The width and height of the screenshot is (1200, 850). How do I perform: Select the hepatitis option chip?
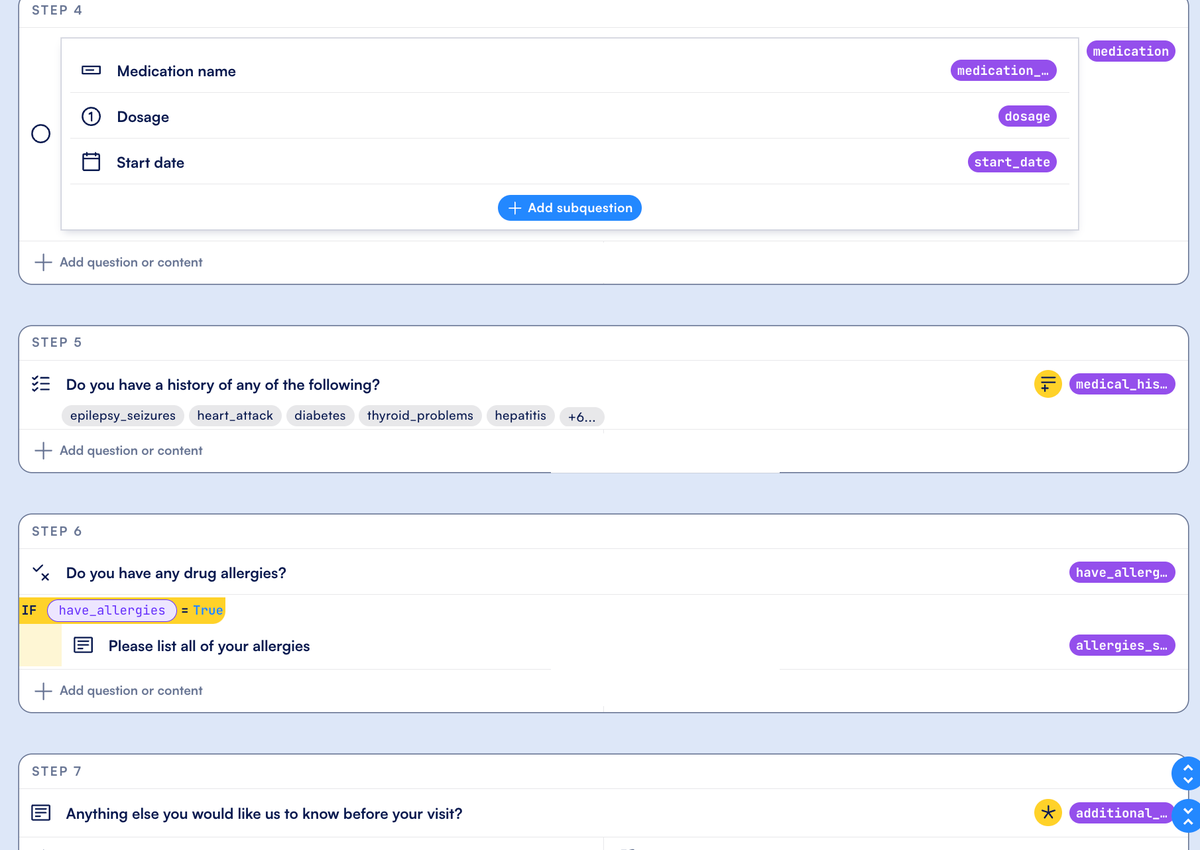coord(520,415)
